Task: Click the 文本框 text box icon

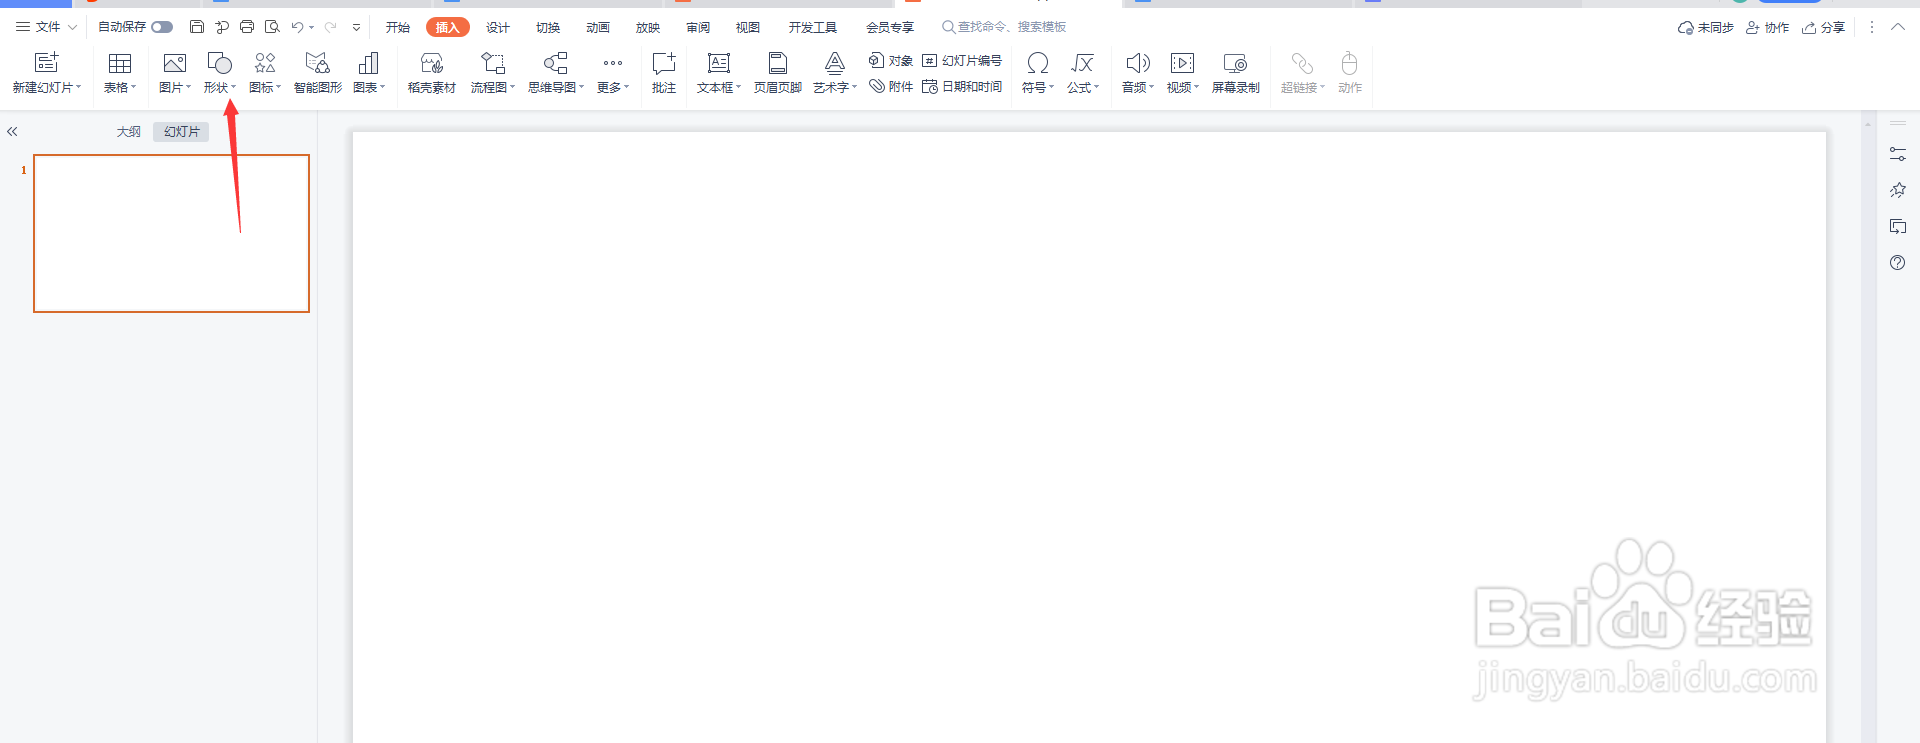Action: (719, 63)
